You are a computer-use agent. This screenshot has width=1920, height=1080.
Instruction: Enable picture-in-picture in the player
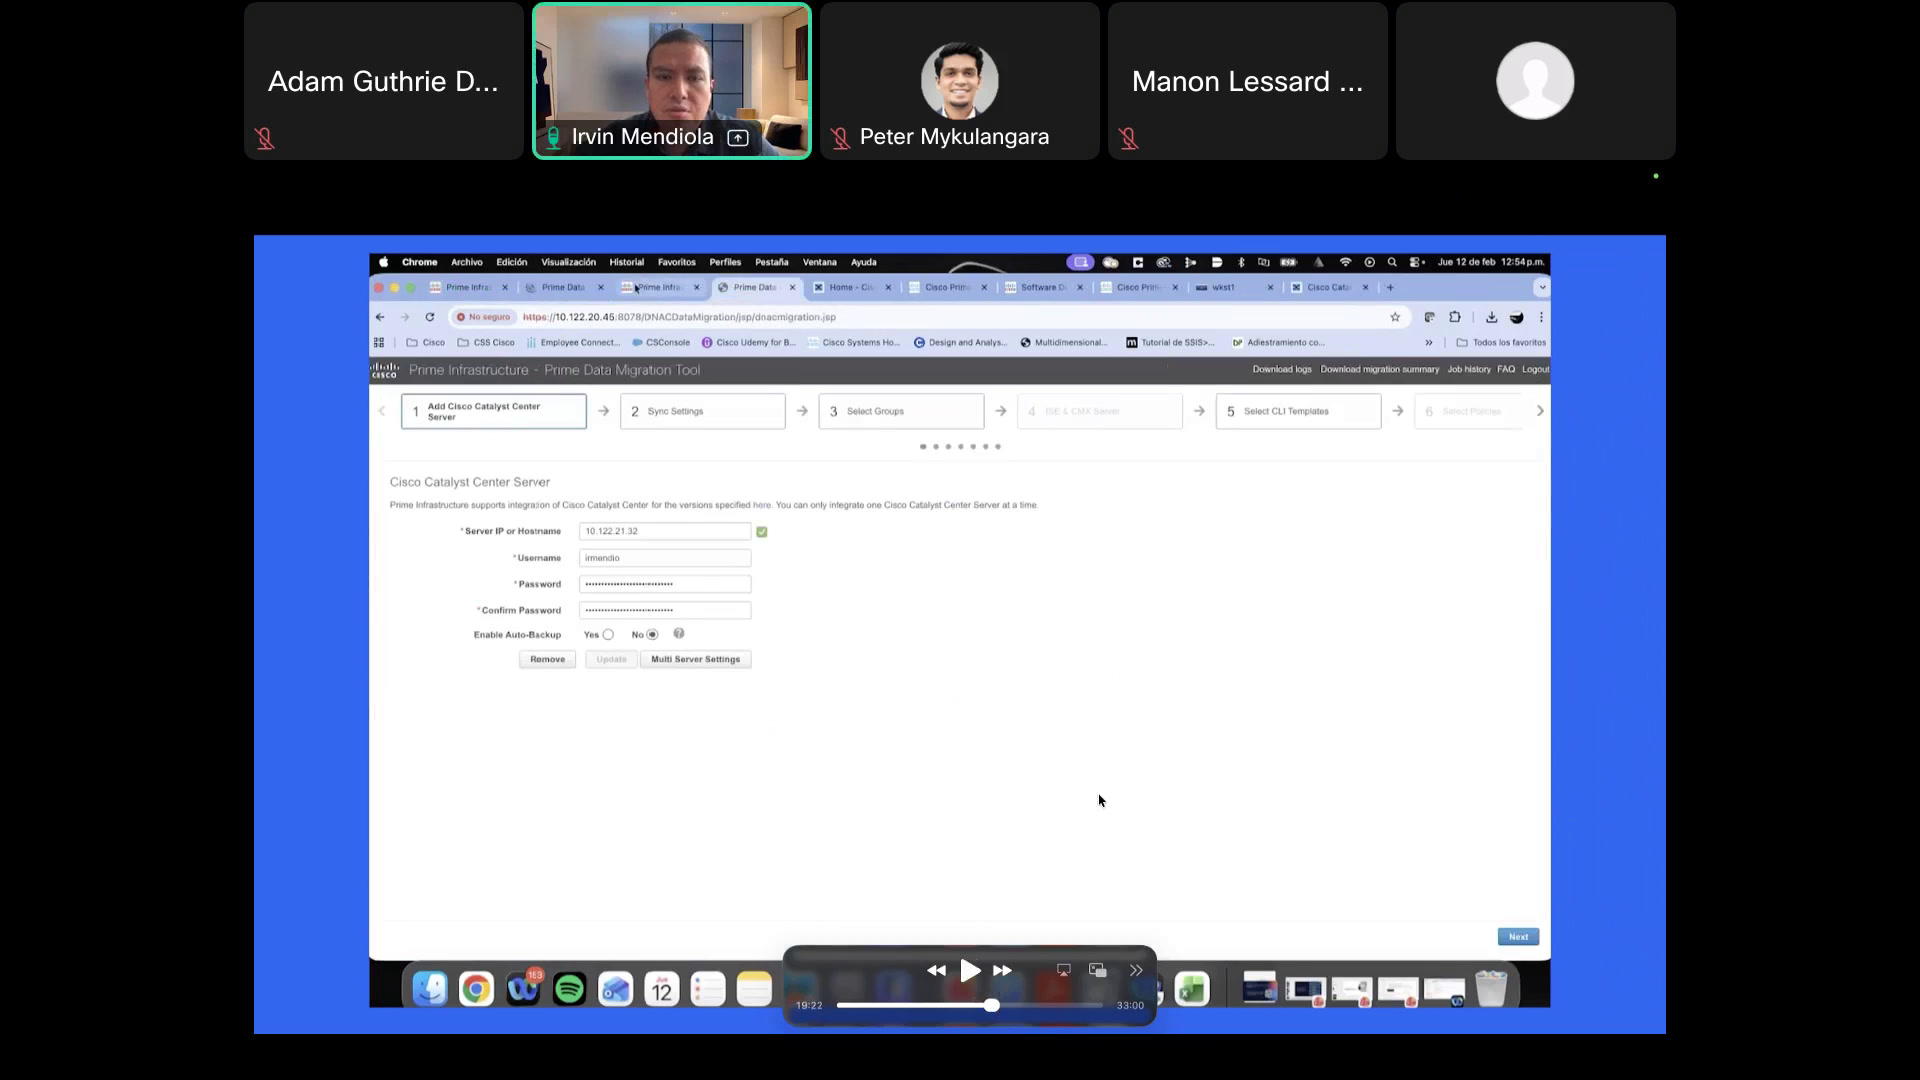tap(1098, 970)
